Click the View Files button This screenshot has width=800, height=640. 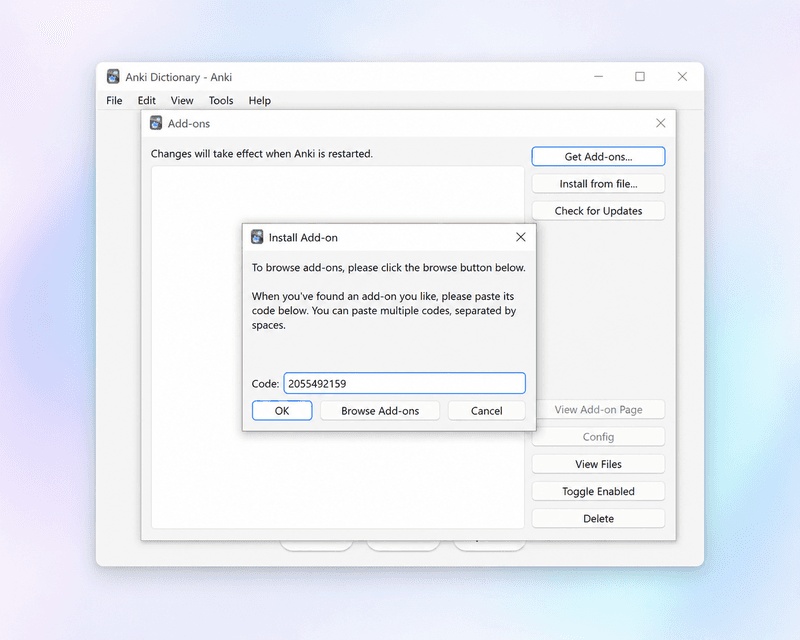(x=598, y=464)
